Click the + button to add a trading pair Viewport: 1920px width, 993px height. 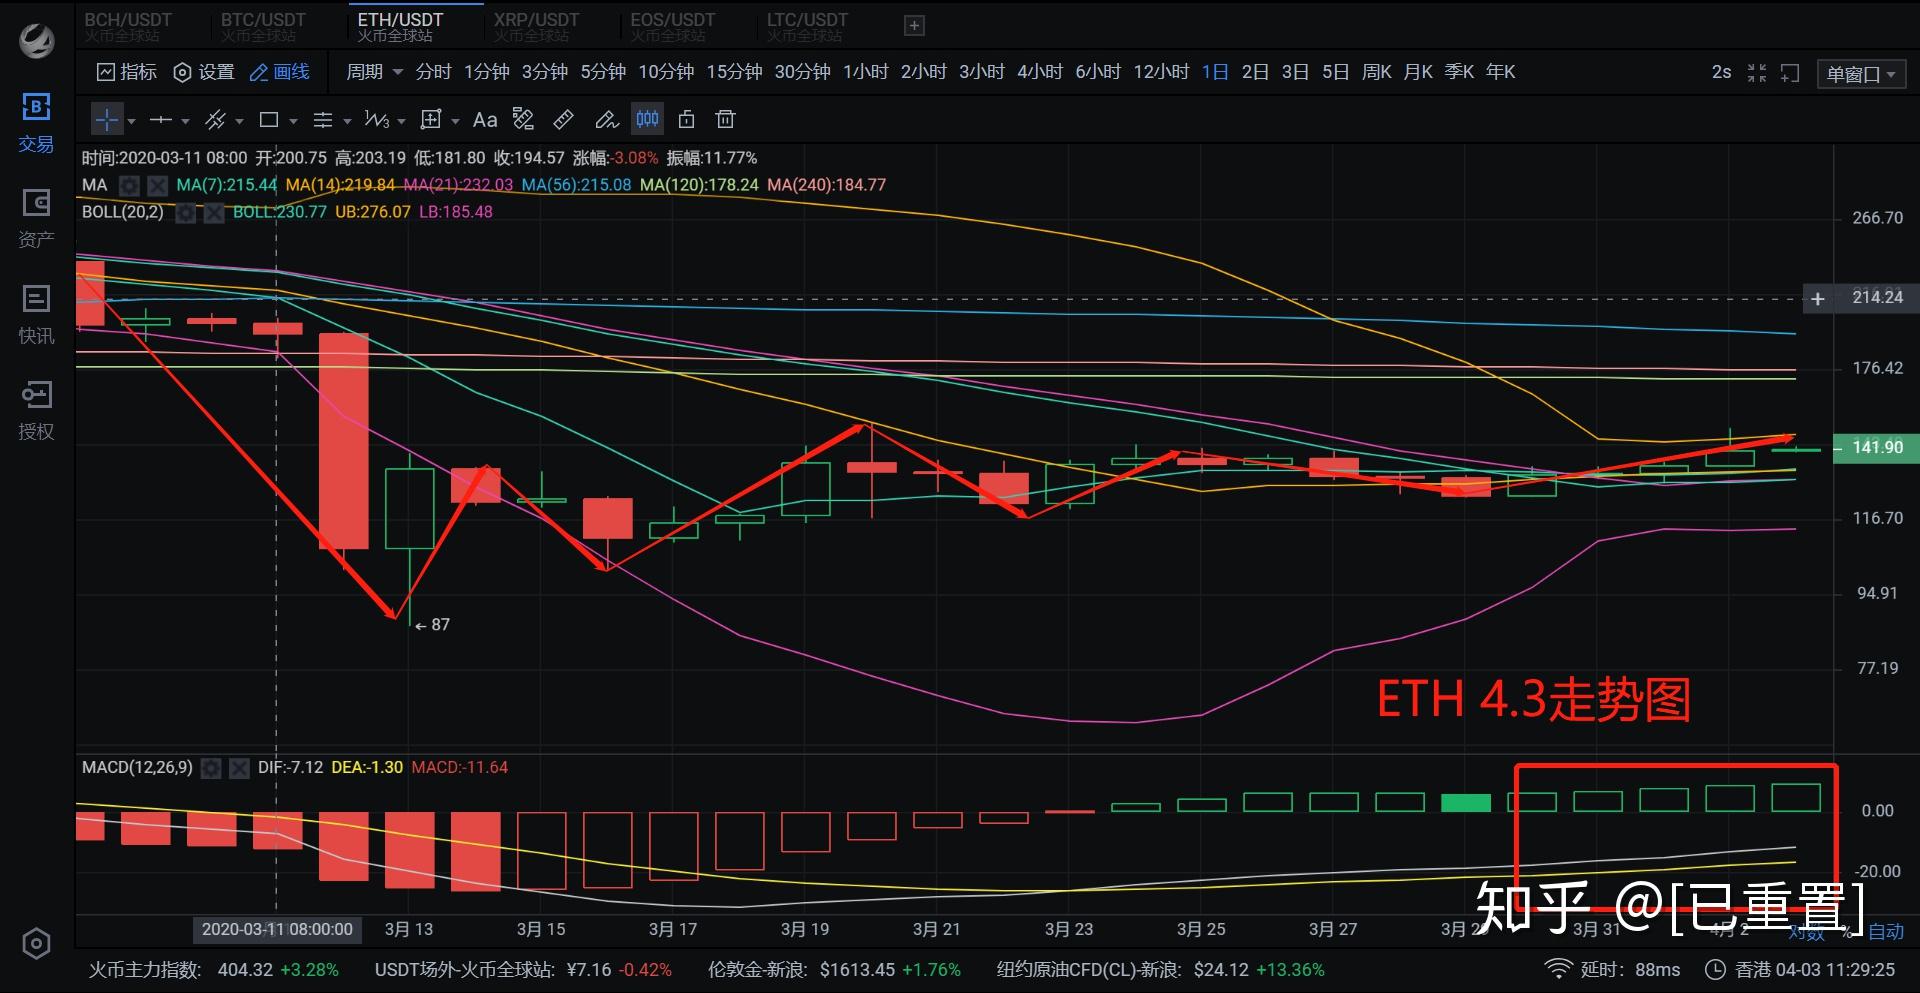pos(913,25)
